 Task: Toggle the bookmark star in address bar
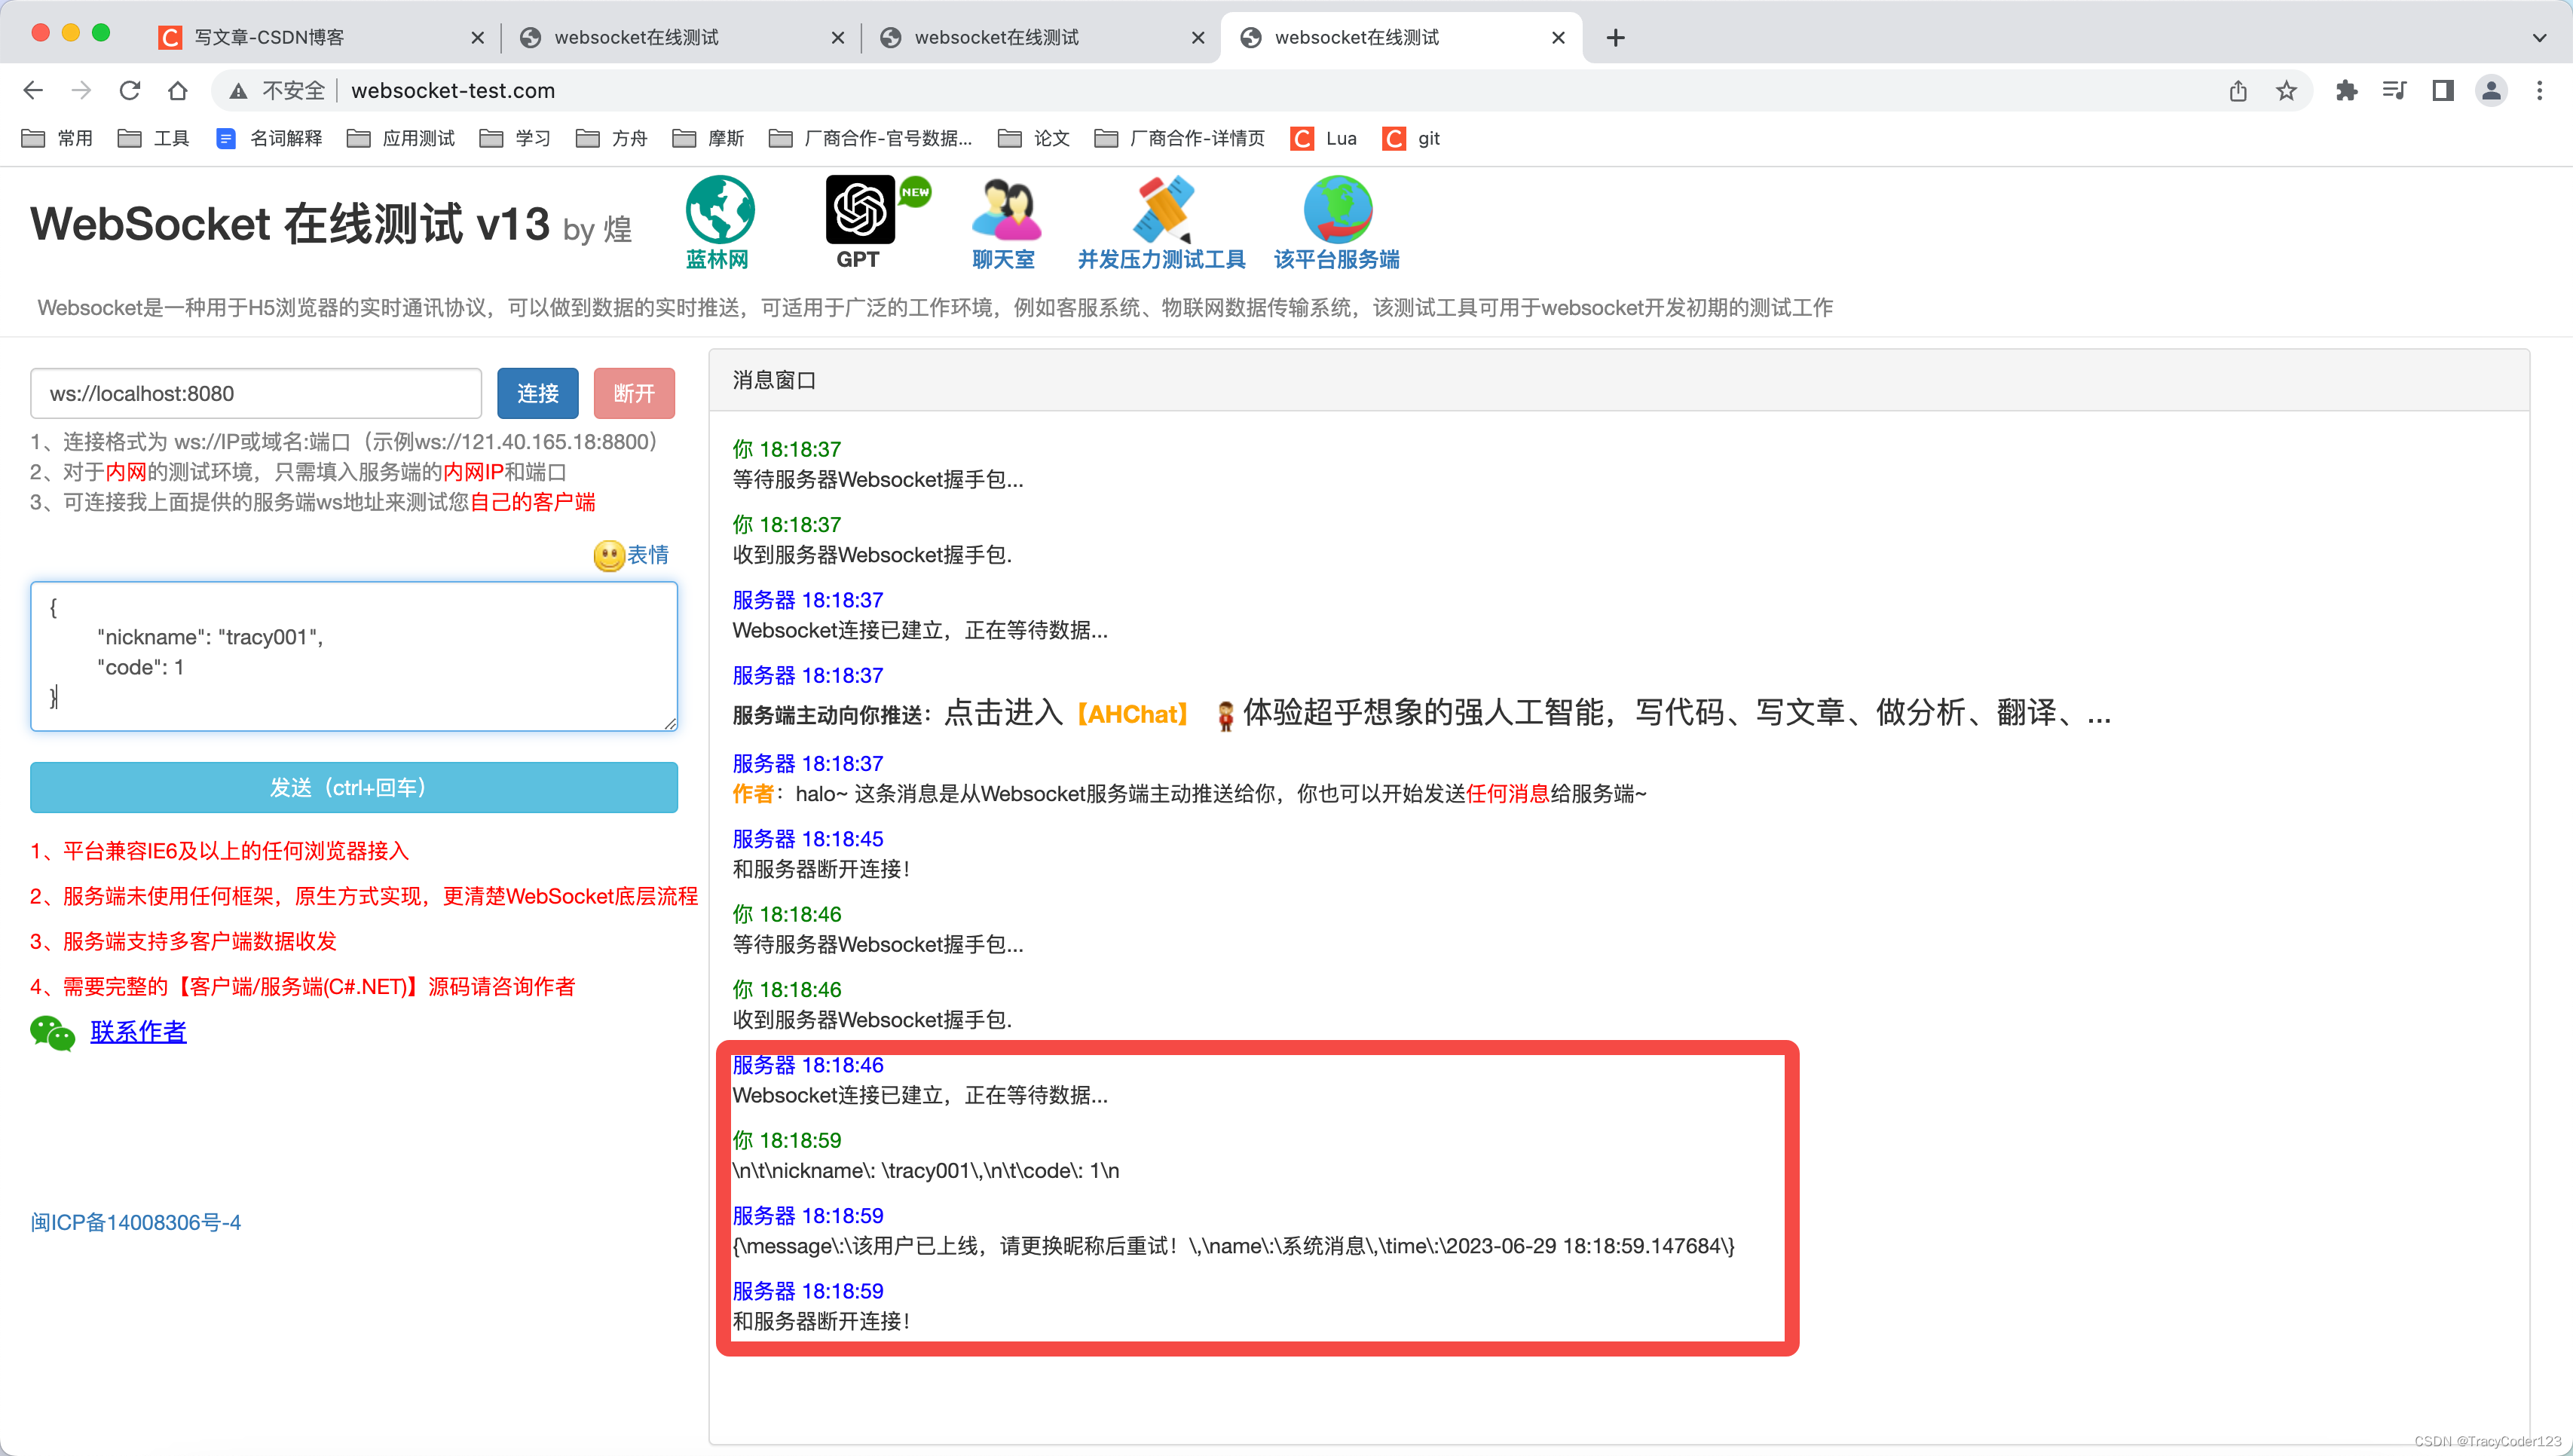(x=2286, y=90)
